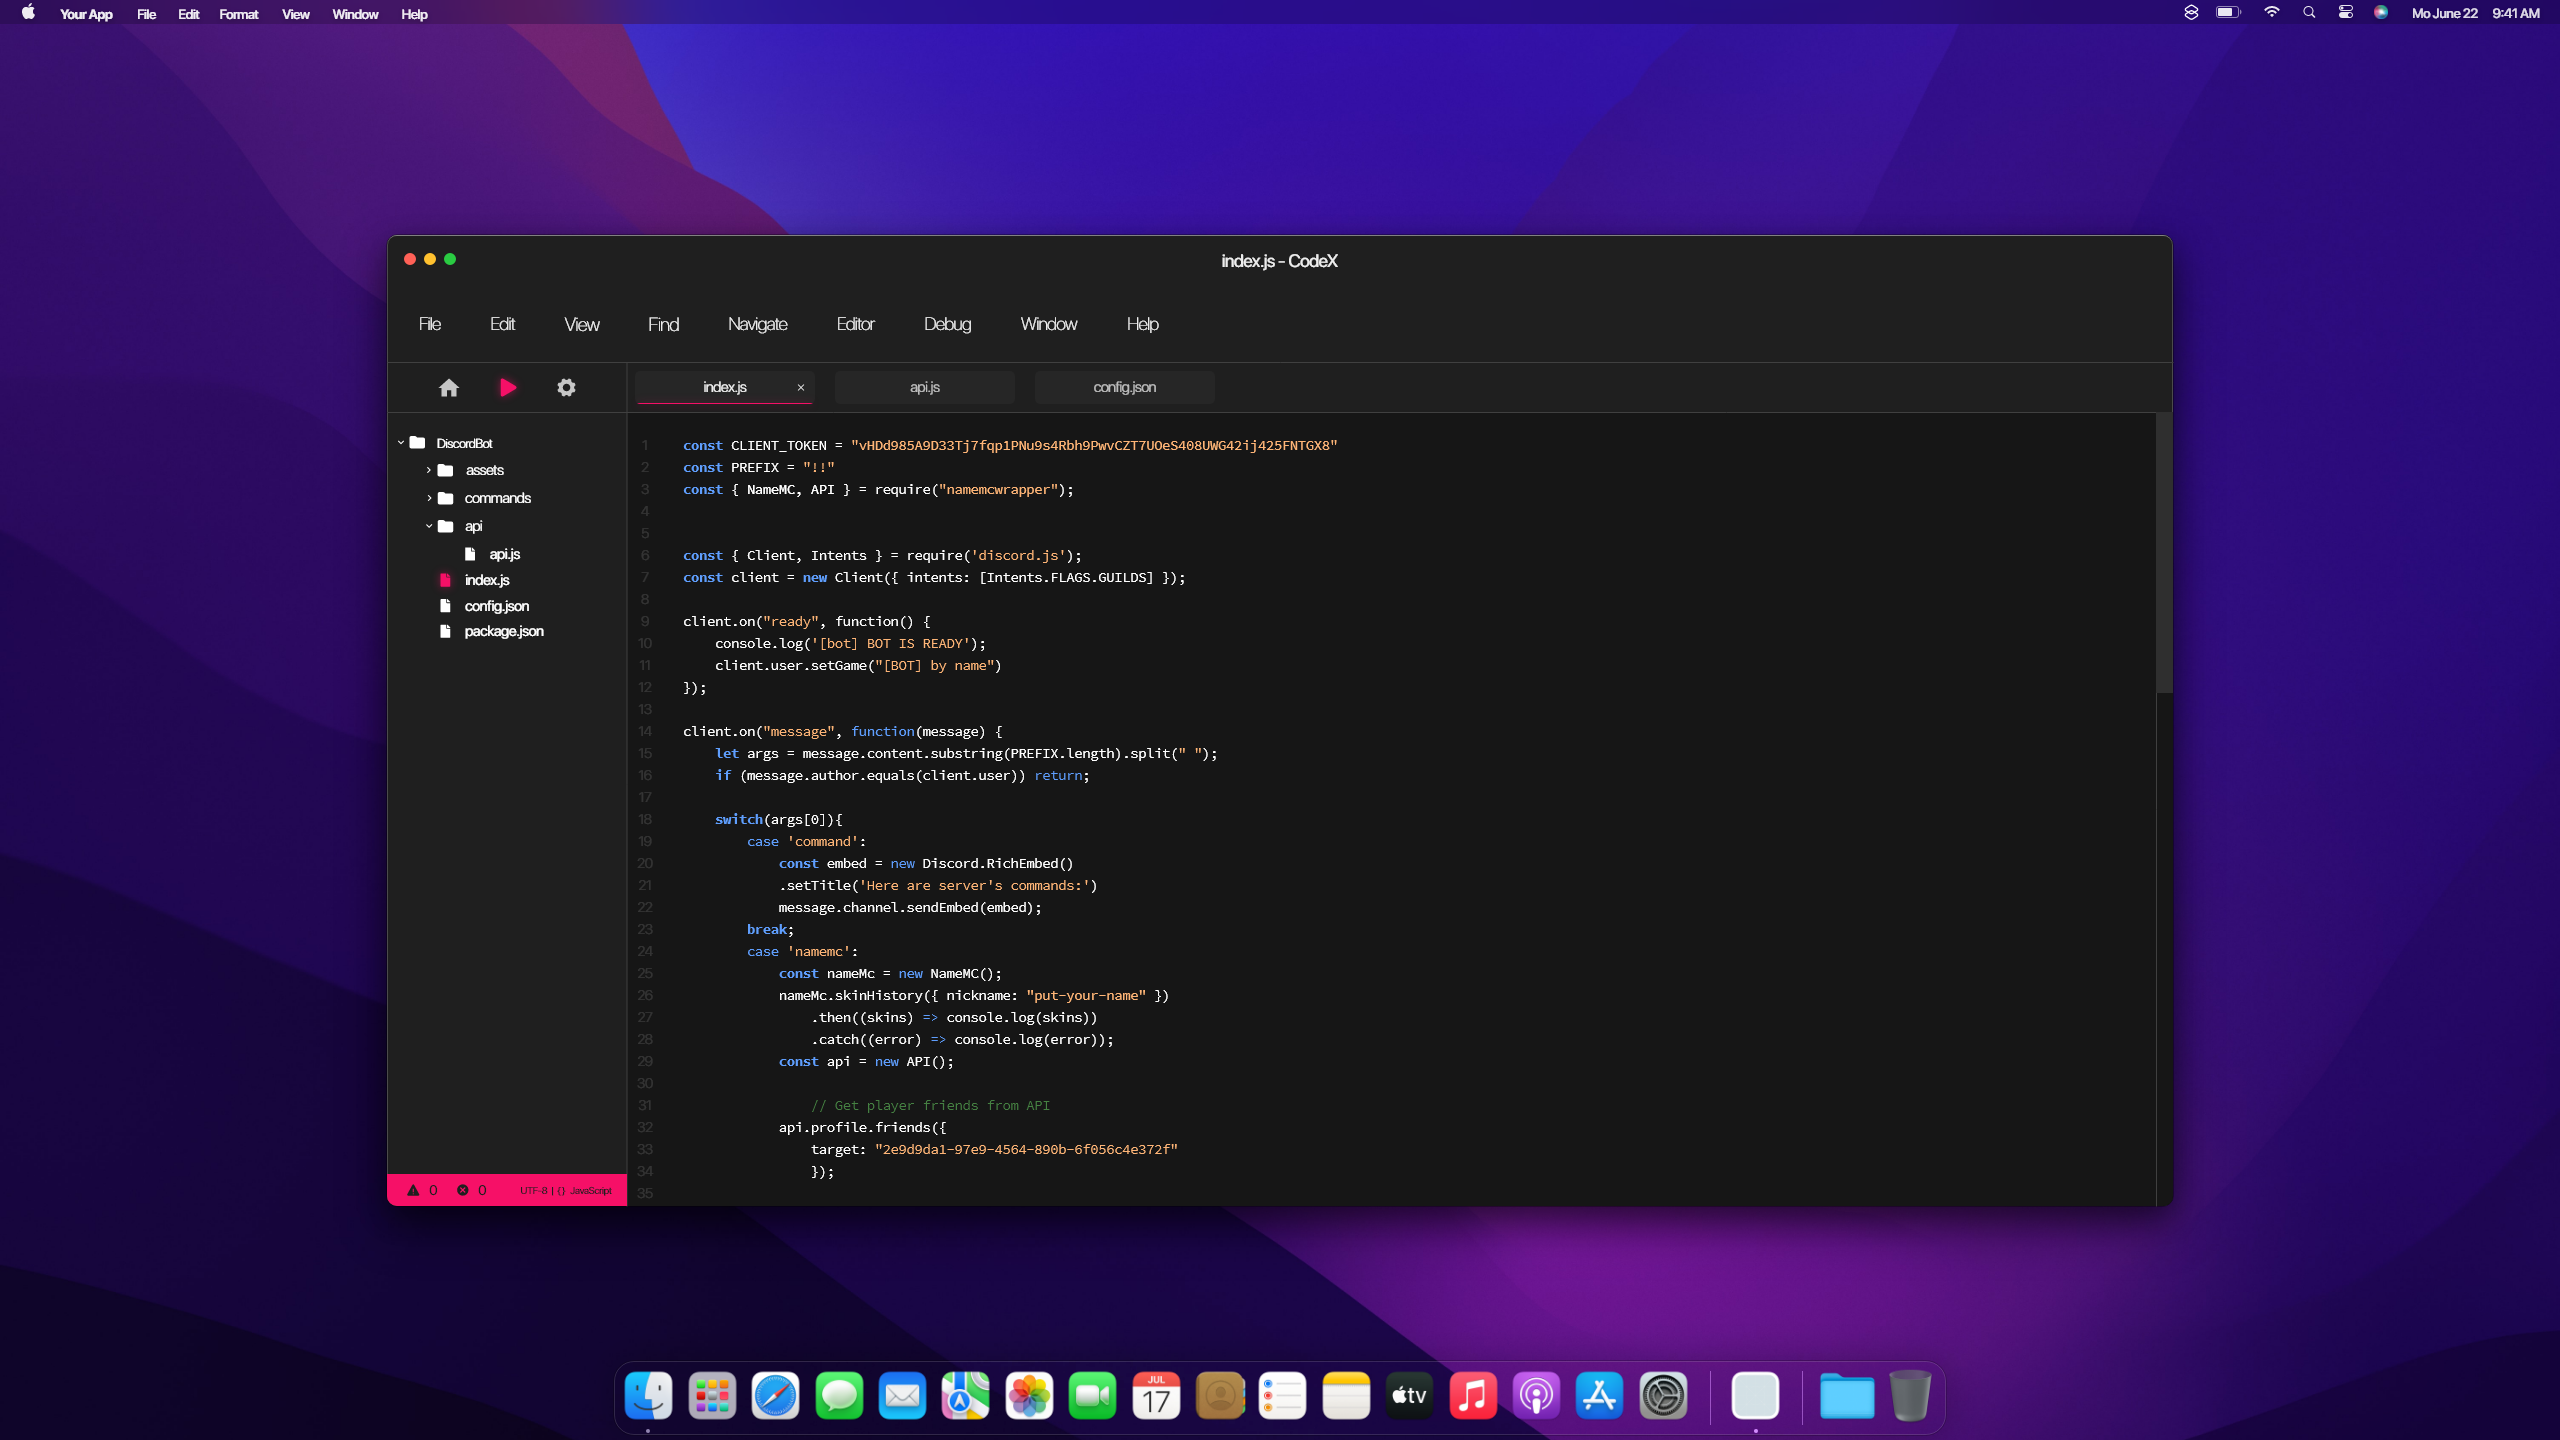Click the home icon in sidebar toolbar
Screen dimensions: 2560x1440
pos(449,388)
